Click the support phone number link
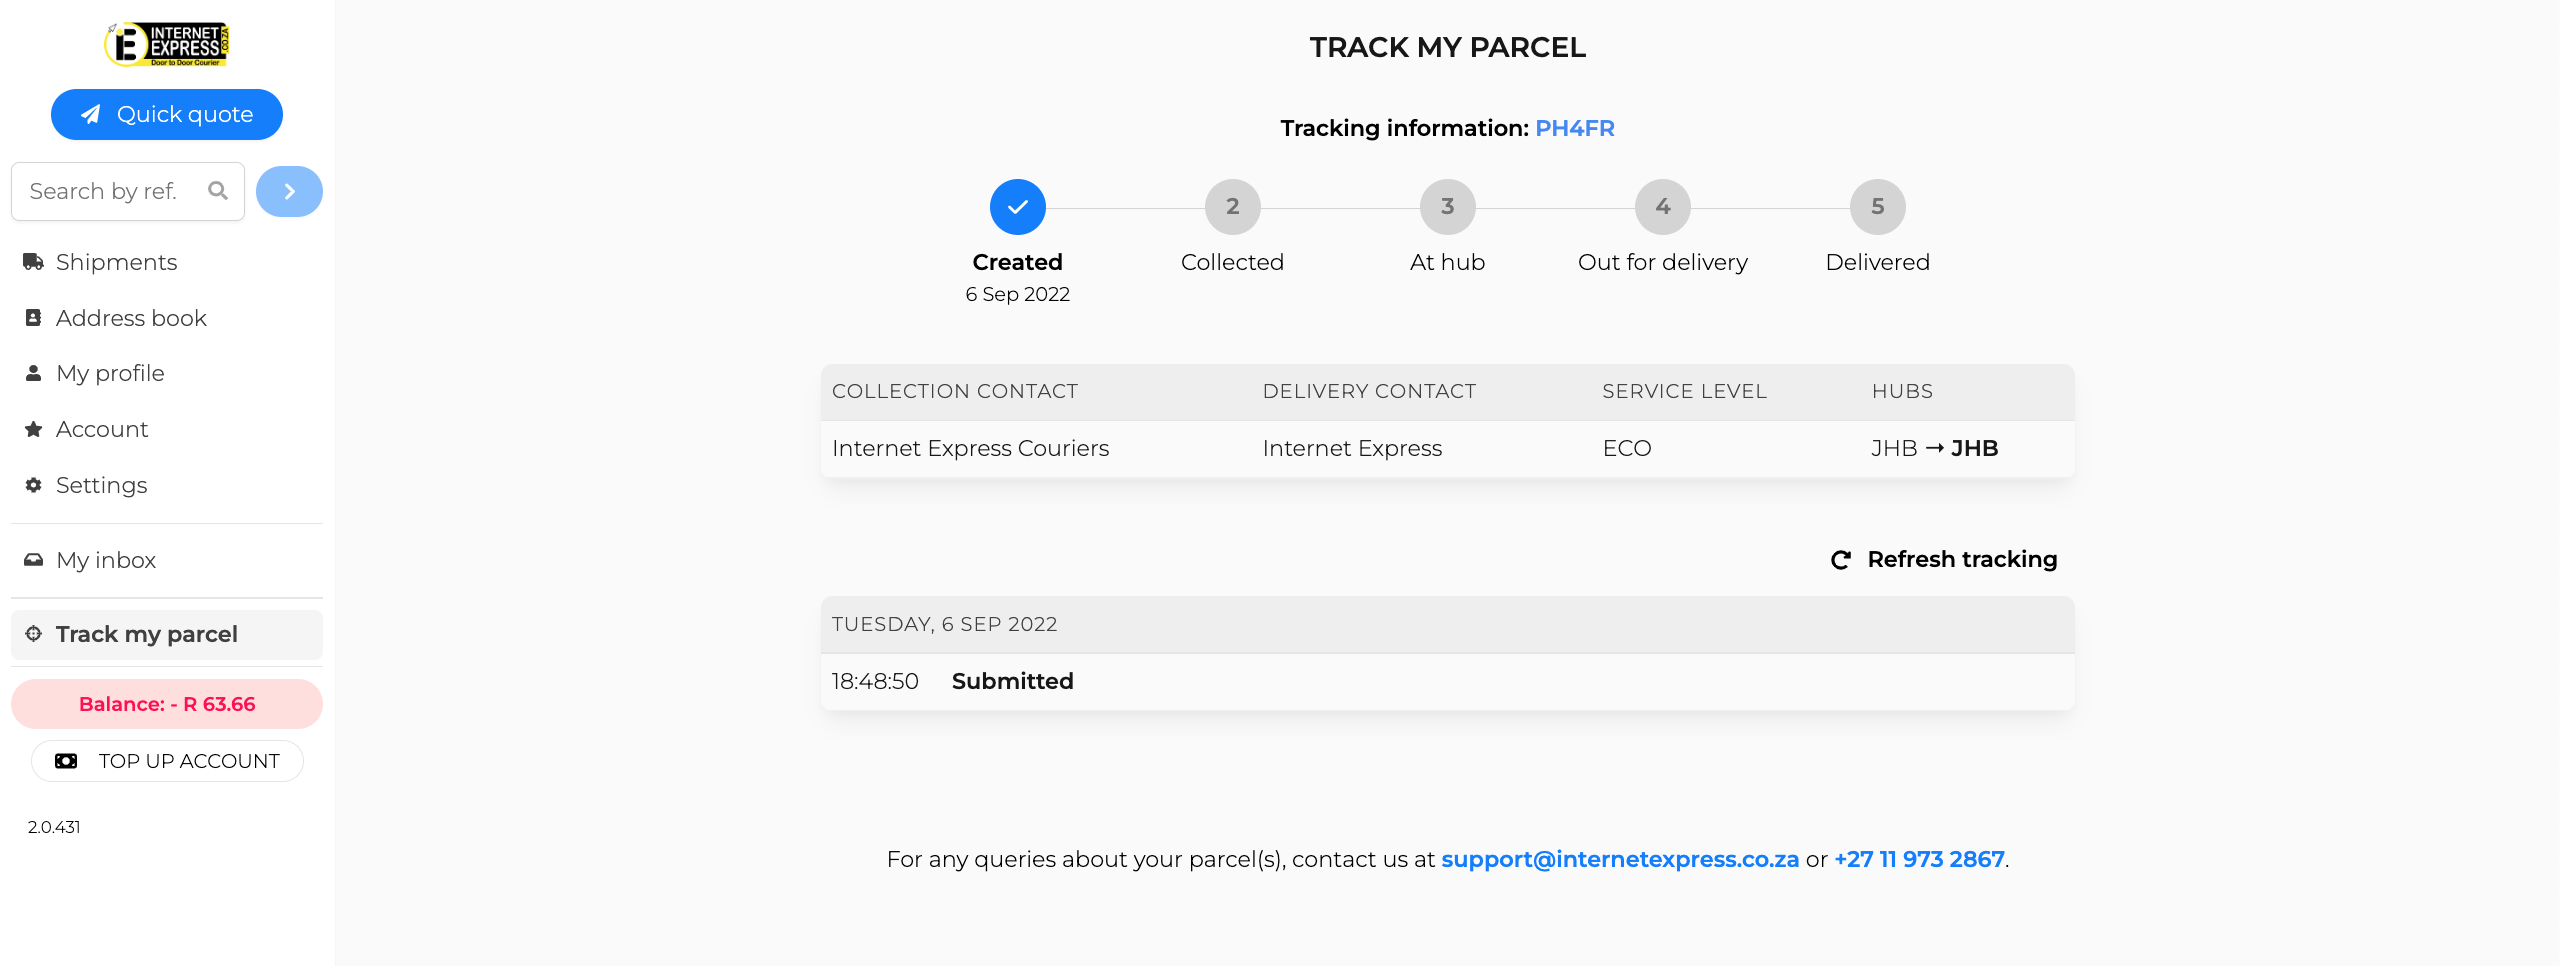This screenshot has height=966, width=2560. pos(1919,859)
